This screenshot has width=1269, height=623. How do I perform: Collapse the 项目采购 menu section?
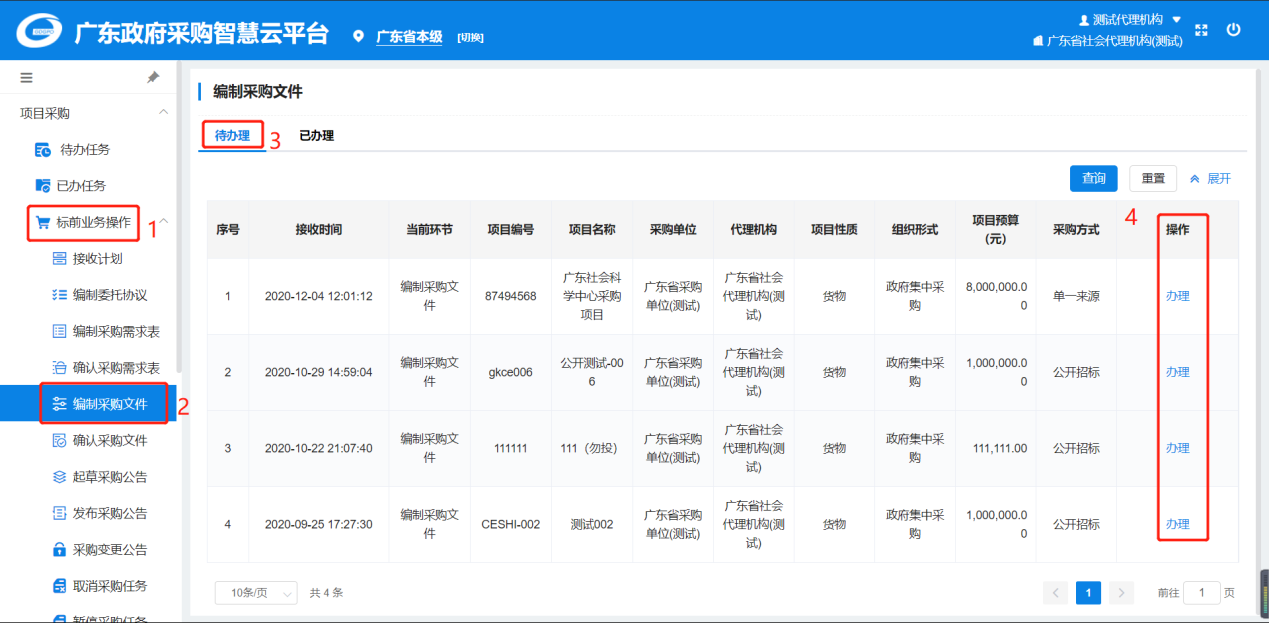point(164,113)
